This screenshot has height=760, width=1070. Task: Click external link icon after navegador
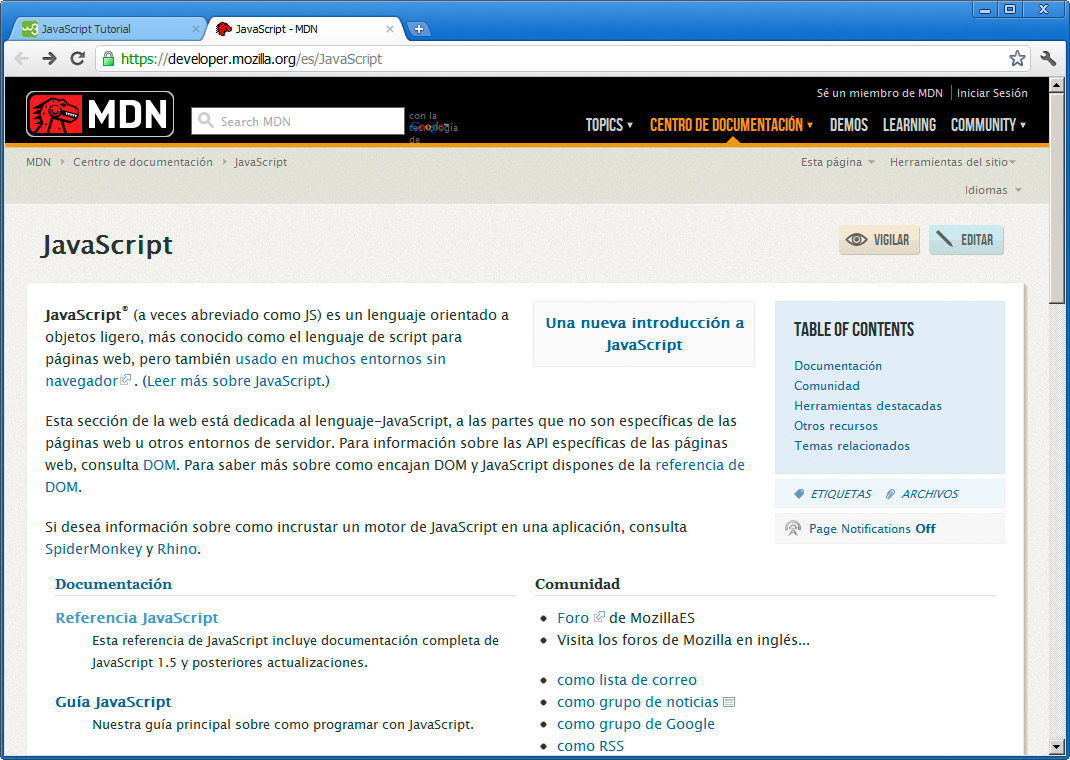[126, 380]
